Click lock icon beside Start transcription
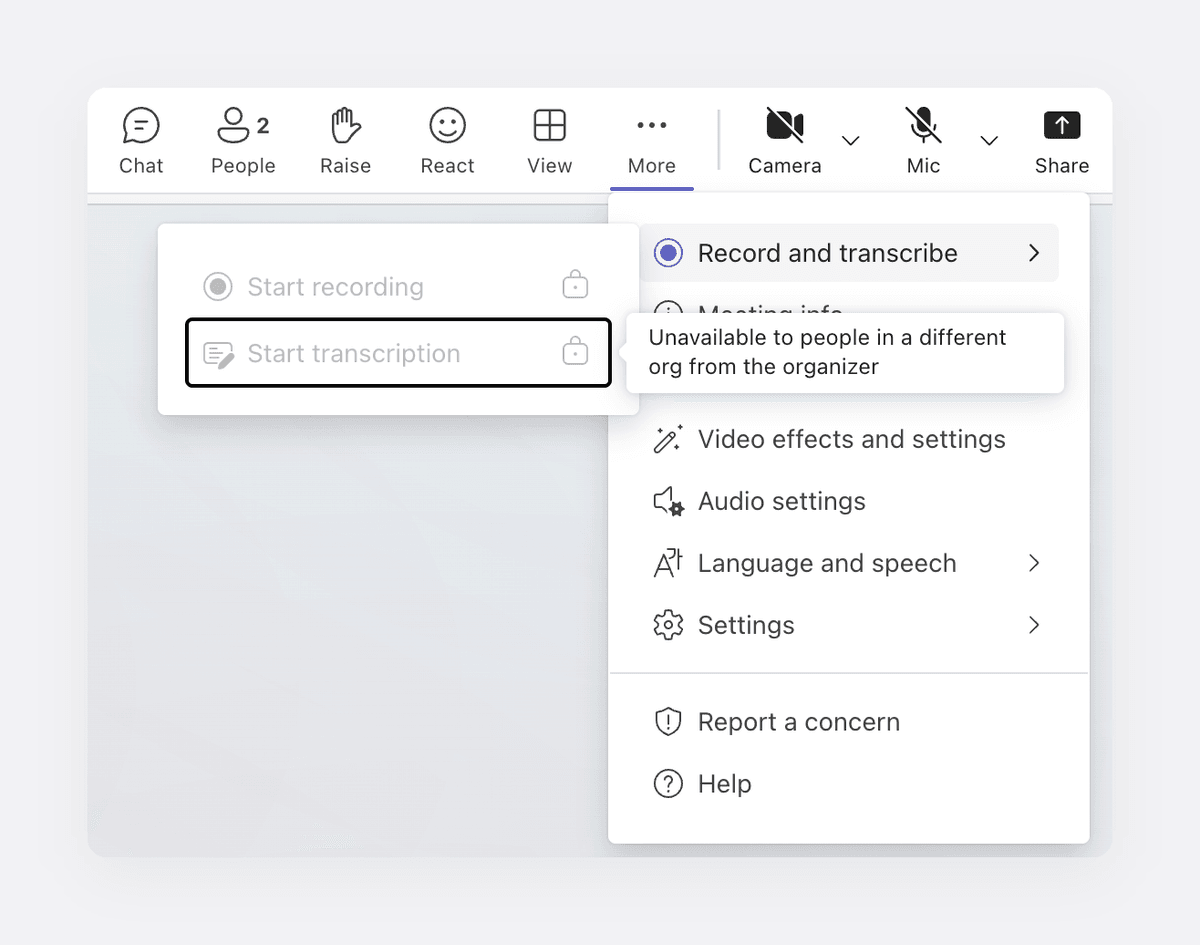1200x945 pixels. pyautogui.click(x=575, y=351)
